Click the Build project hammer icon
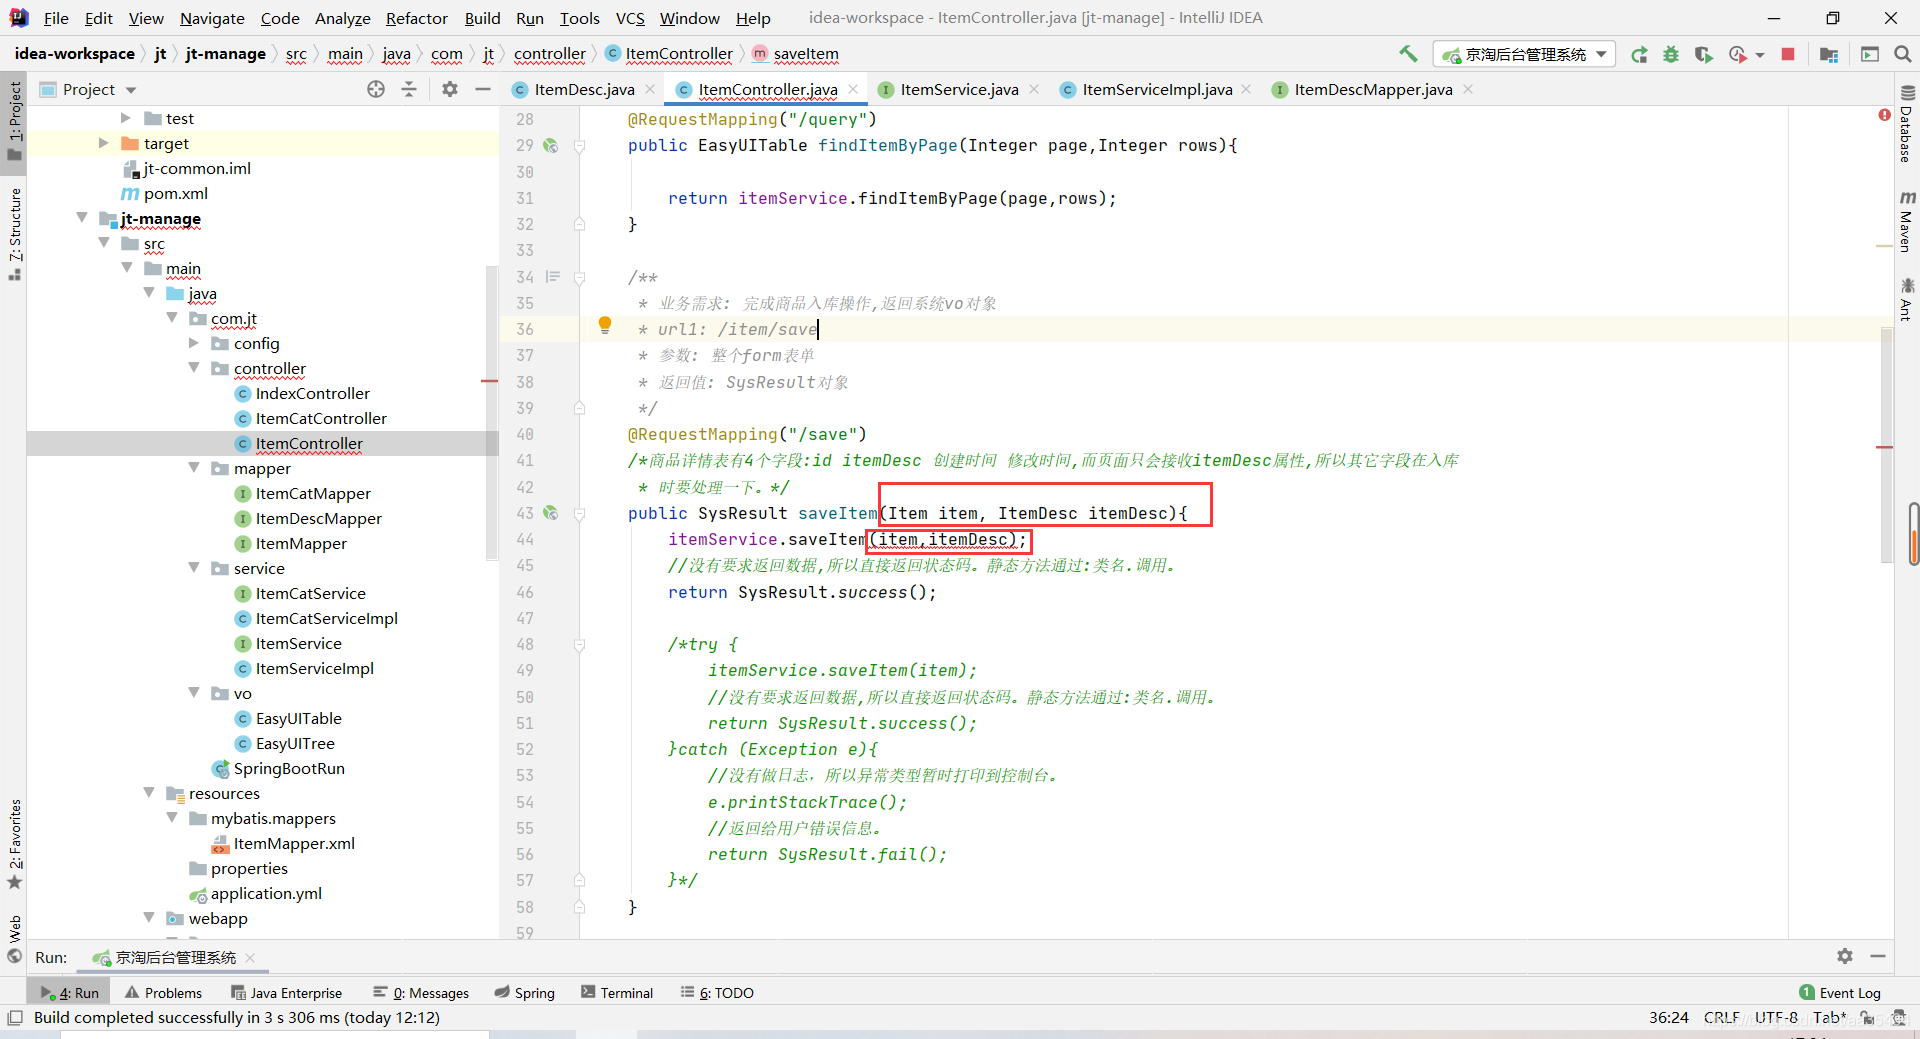The width and height of the screenshot is (1920, 1039). [1408, 54]
